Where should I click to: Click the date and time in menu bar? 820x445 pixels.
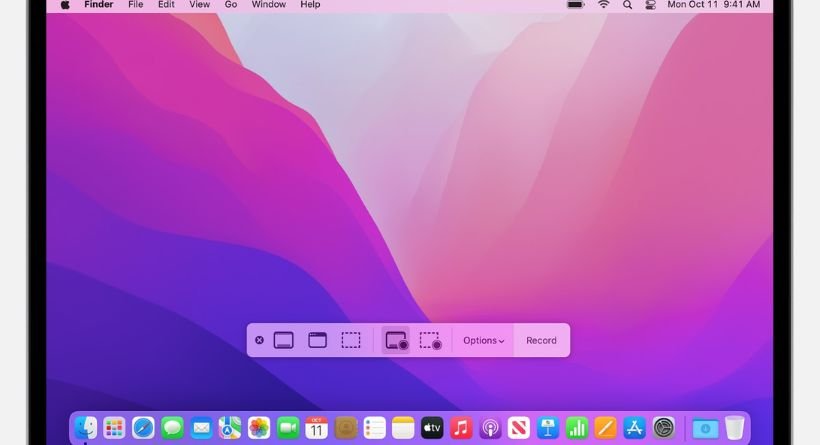coord(714,5)
